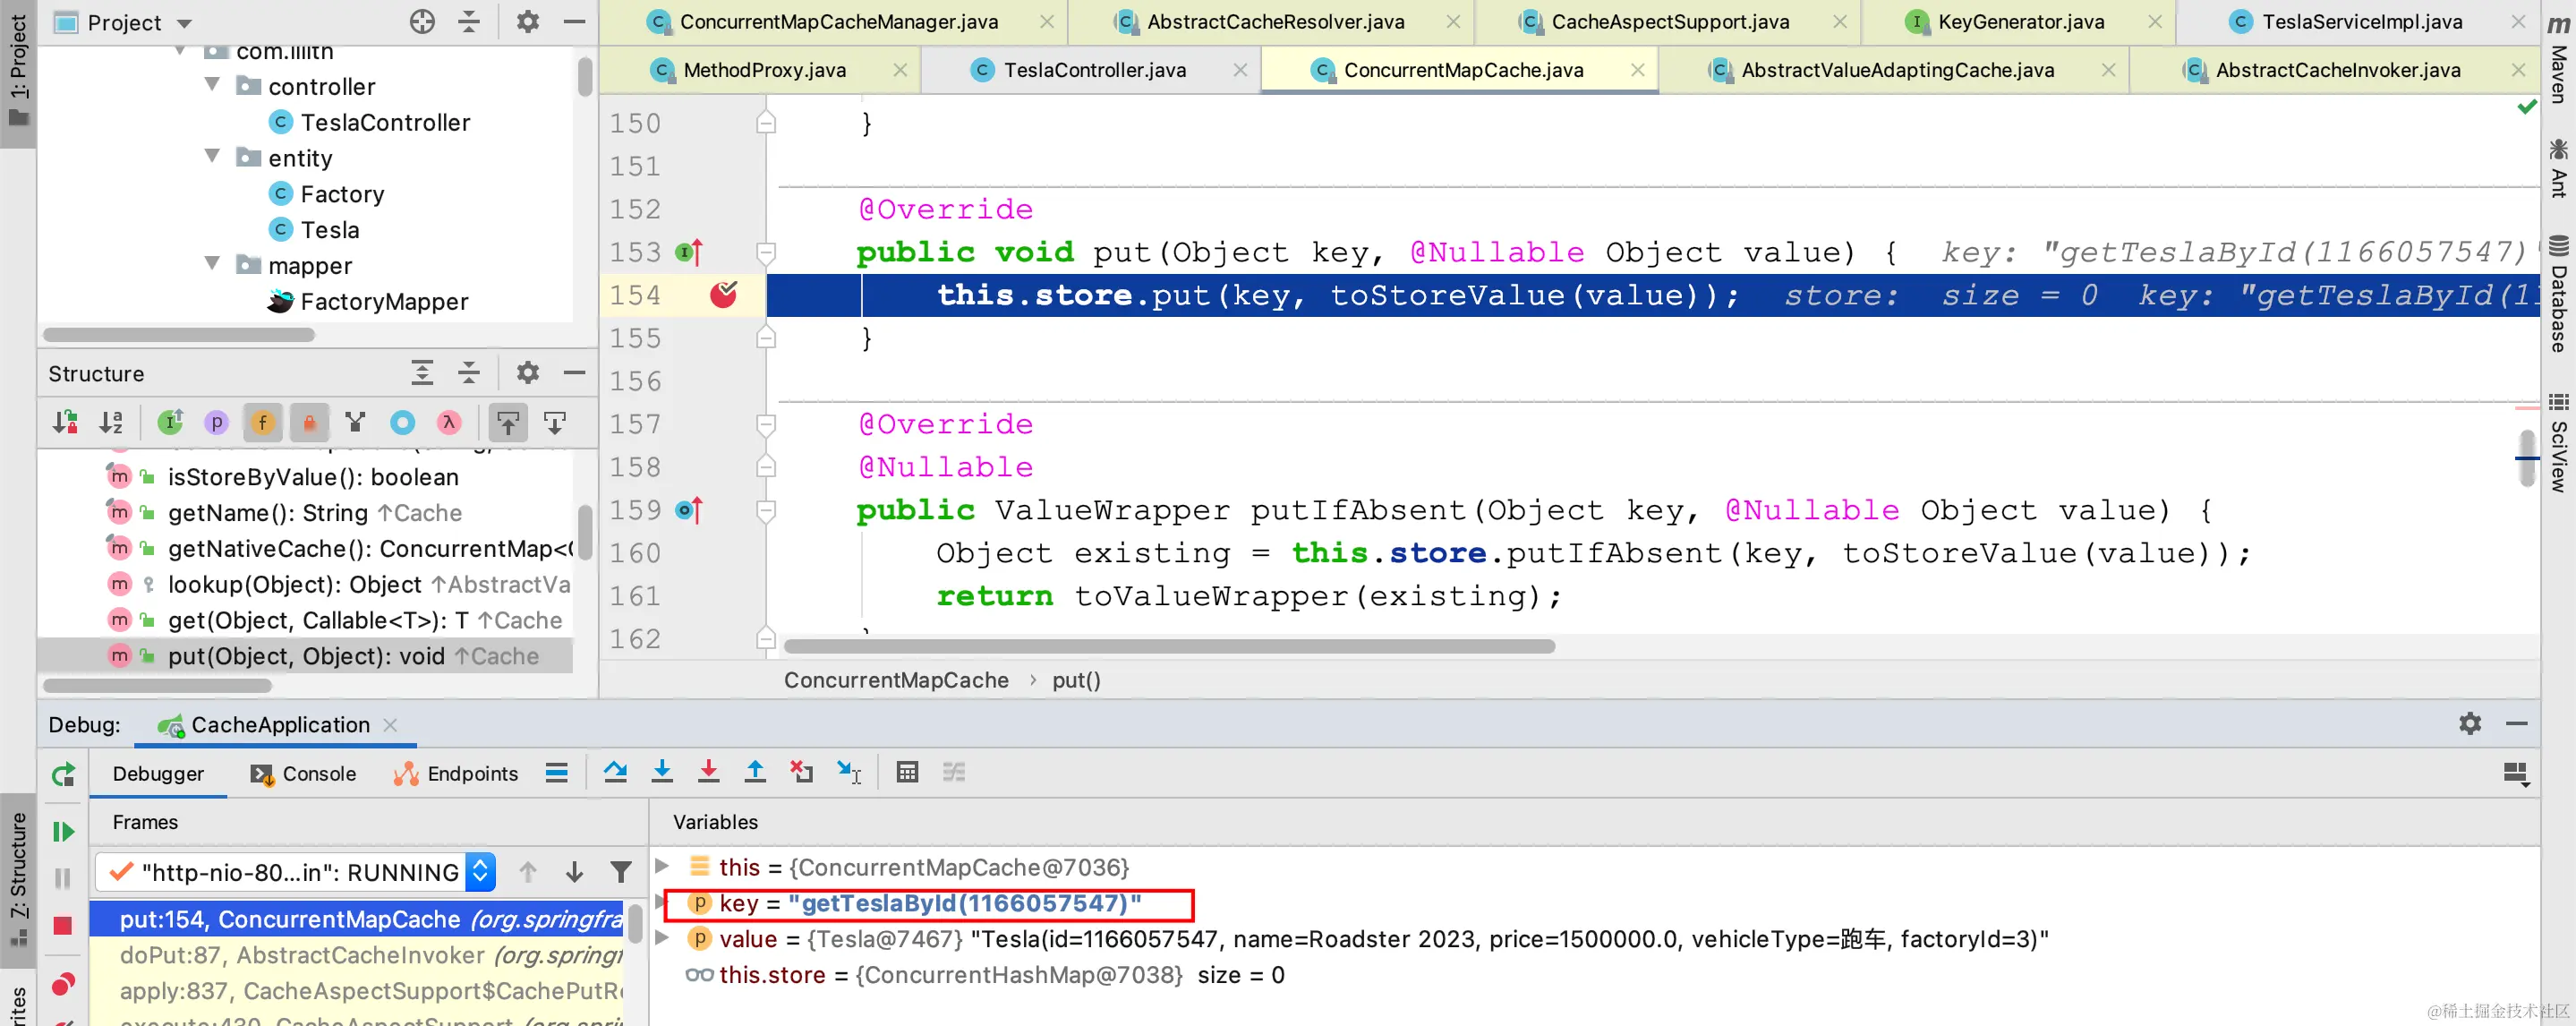
Task: Switch to TeslaController.java tab
Action: [1094, 70]
